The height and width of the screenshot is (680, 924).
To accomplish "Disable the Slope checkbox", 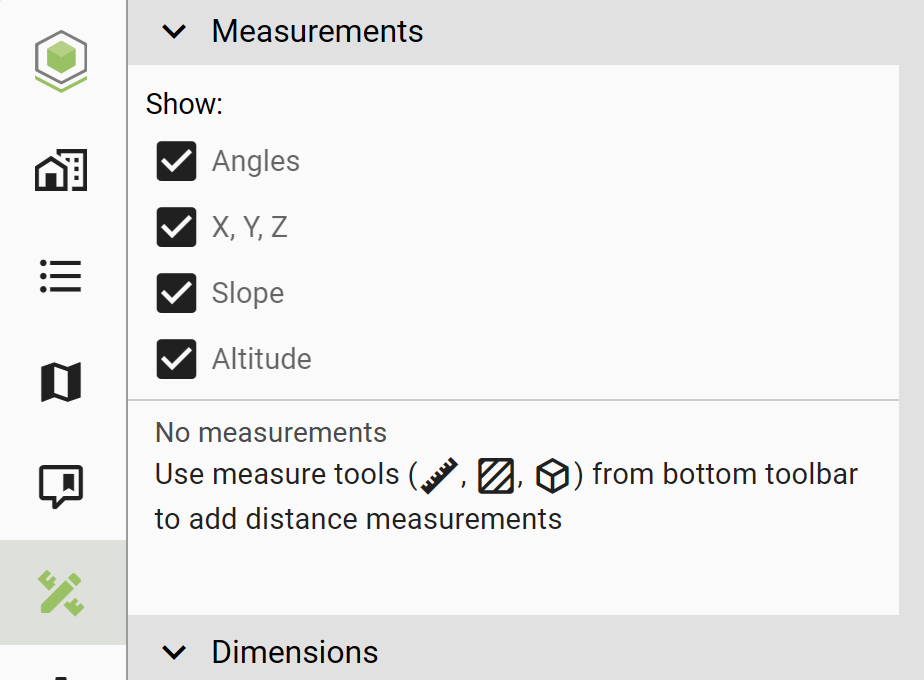I will click(176, 293).
